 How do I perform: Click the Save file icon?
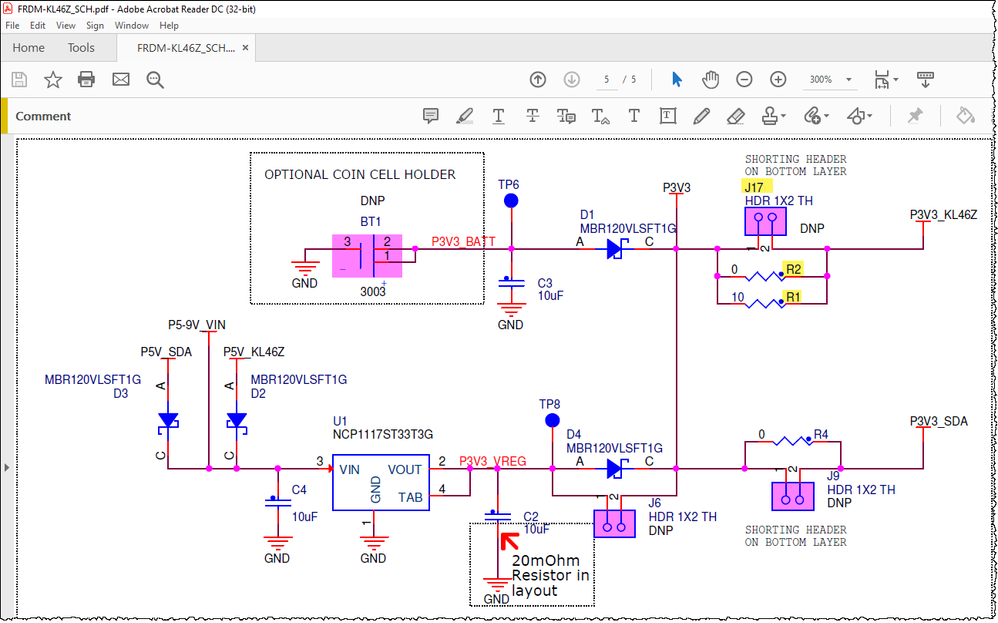19,80
